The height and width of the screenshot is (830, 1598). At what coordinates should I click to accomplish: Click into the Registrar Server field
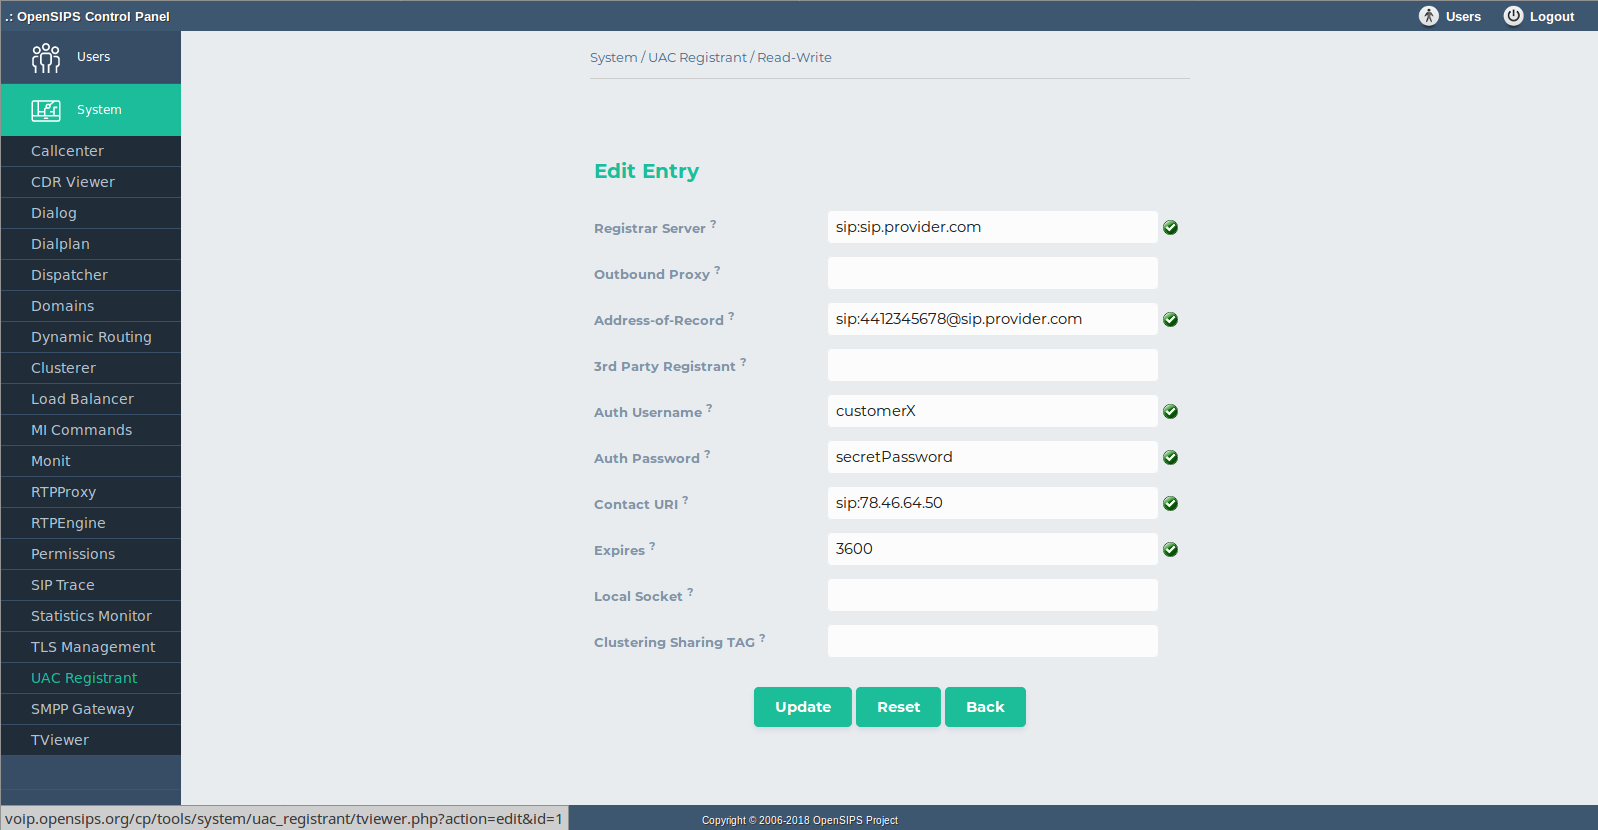(x=993, y=227)
